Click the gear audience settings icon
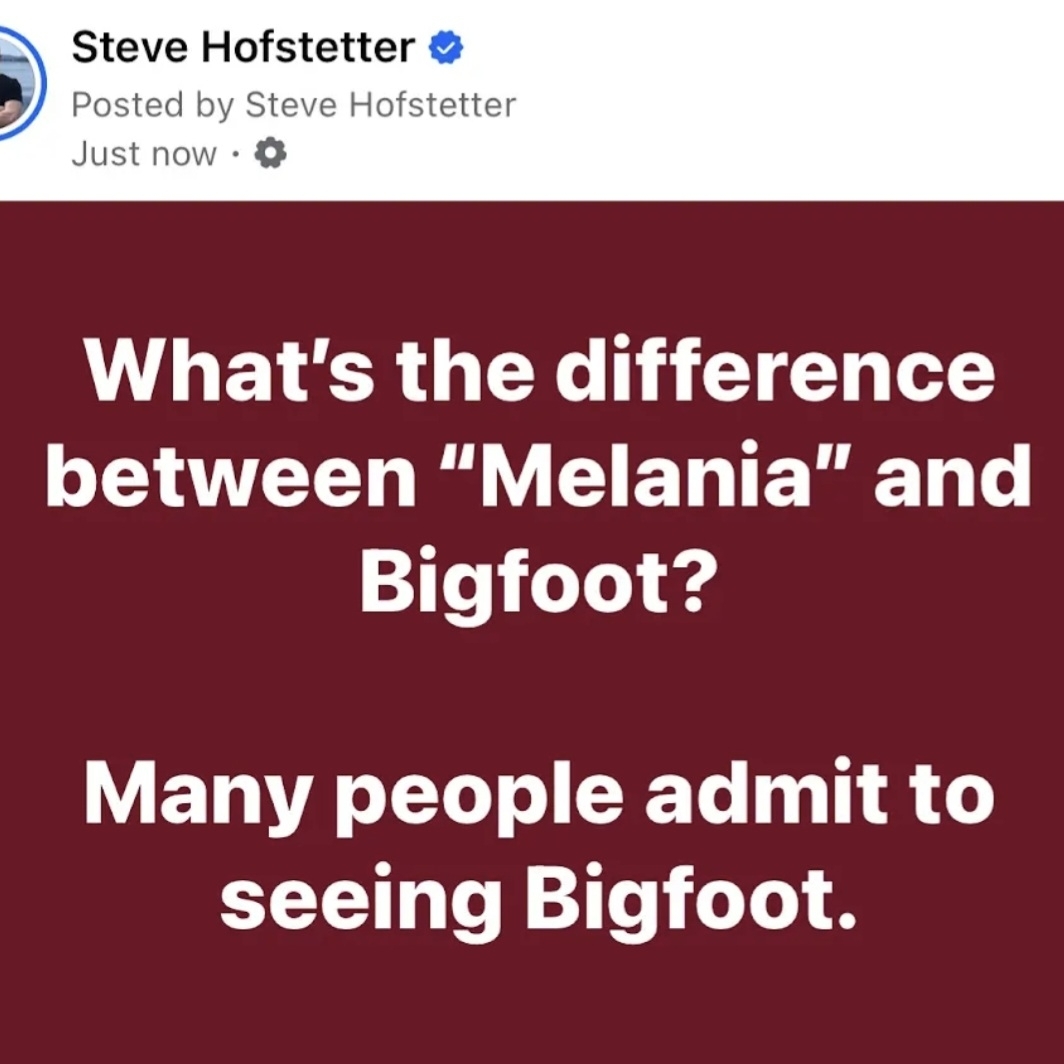 pos(271,153)
